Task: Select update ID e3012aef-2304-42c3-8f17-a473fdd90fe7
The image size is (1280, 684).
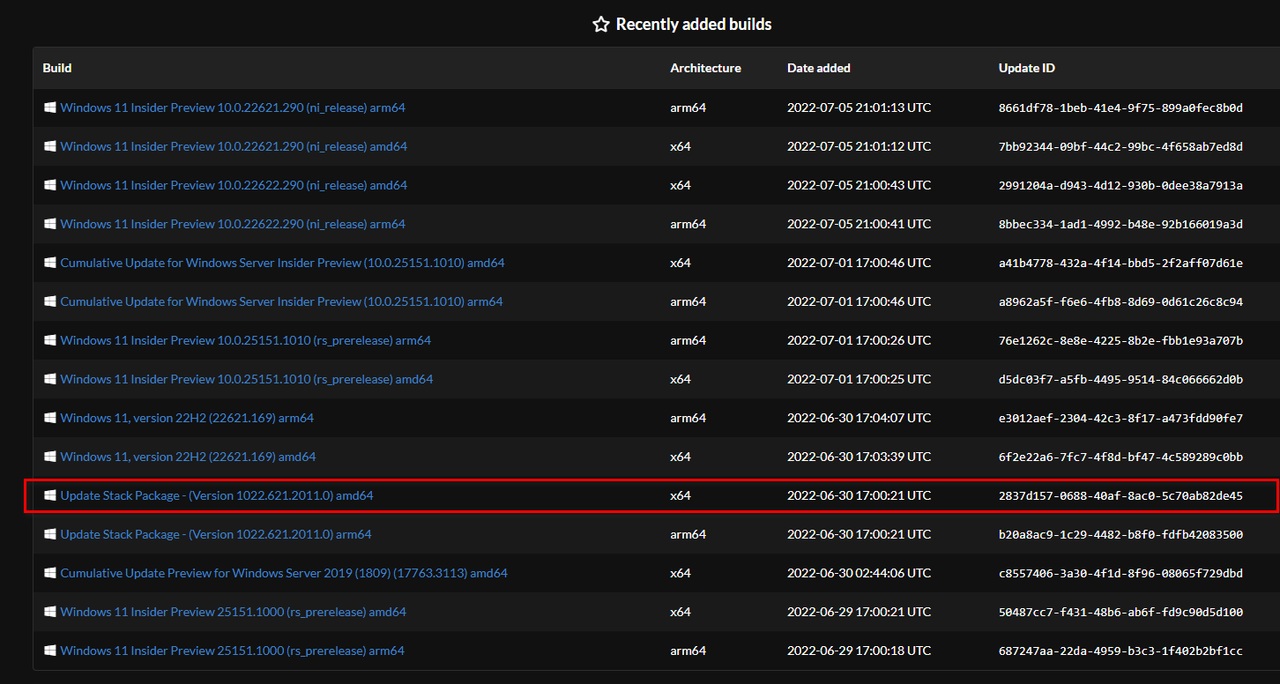Action: (x=1121, y=418)
